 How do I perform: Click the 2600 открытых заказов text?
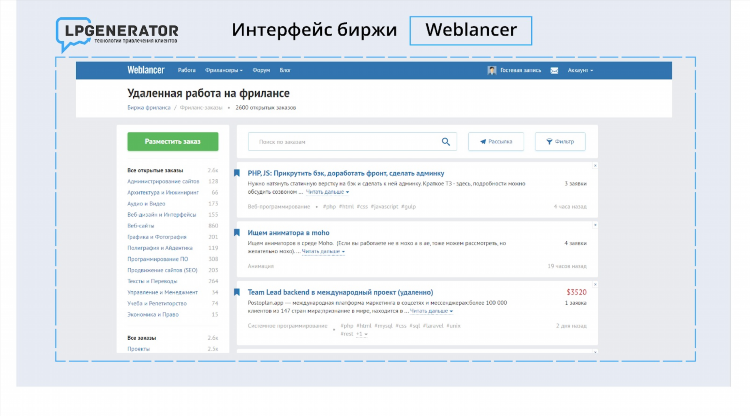[x=265, y=108]
